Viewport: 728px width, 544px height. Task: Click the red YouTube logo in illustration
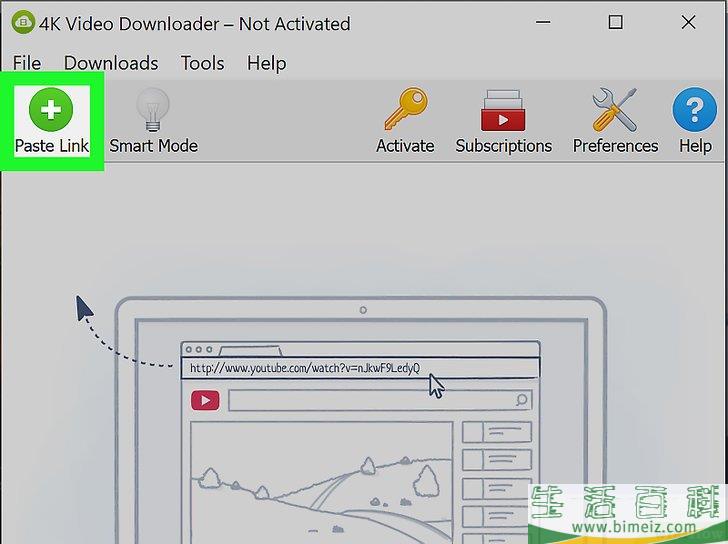click(205, 401)
